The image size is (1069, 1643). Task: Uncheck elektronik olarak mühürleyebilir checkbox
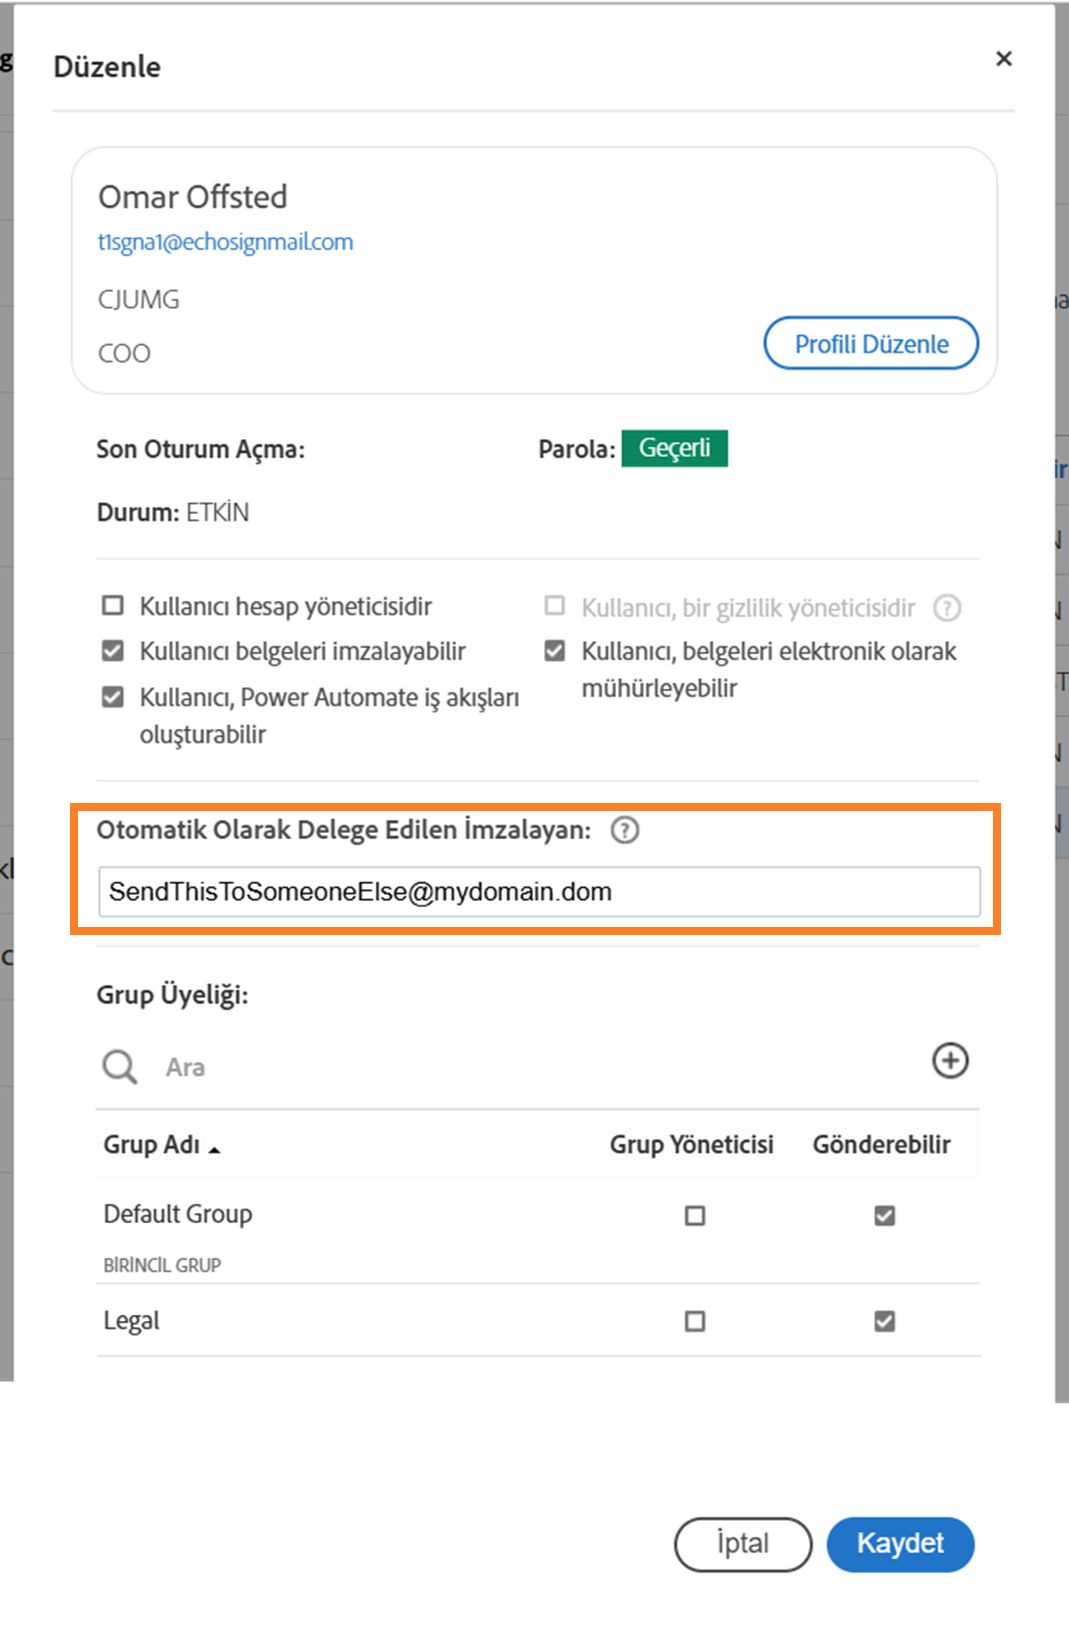555,651
